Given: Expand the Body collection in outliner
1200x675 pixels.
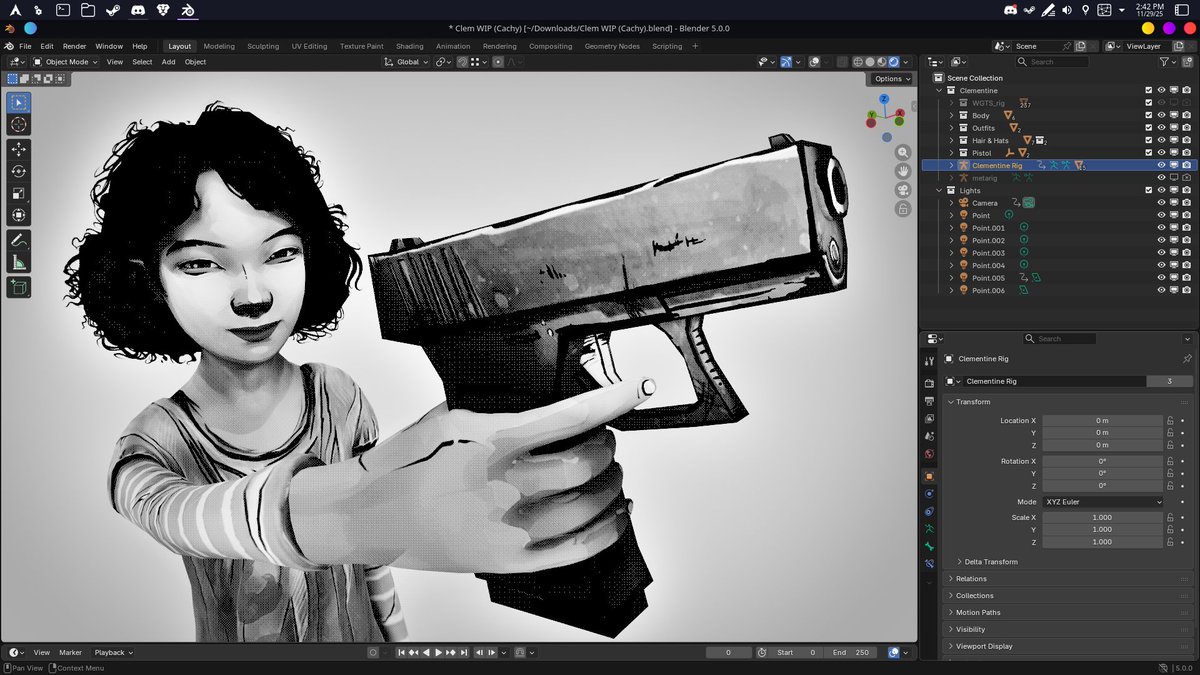Looking at the screenshot, I should tap(951, 115).
